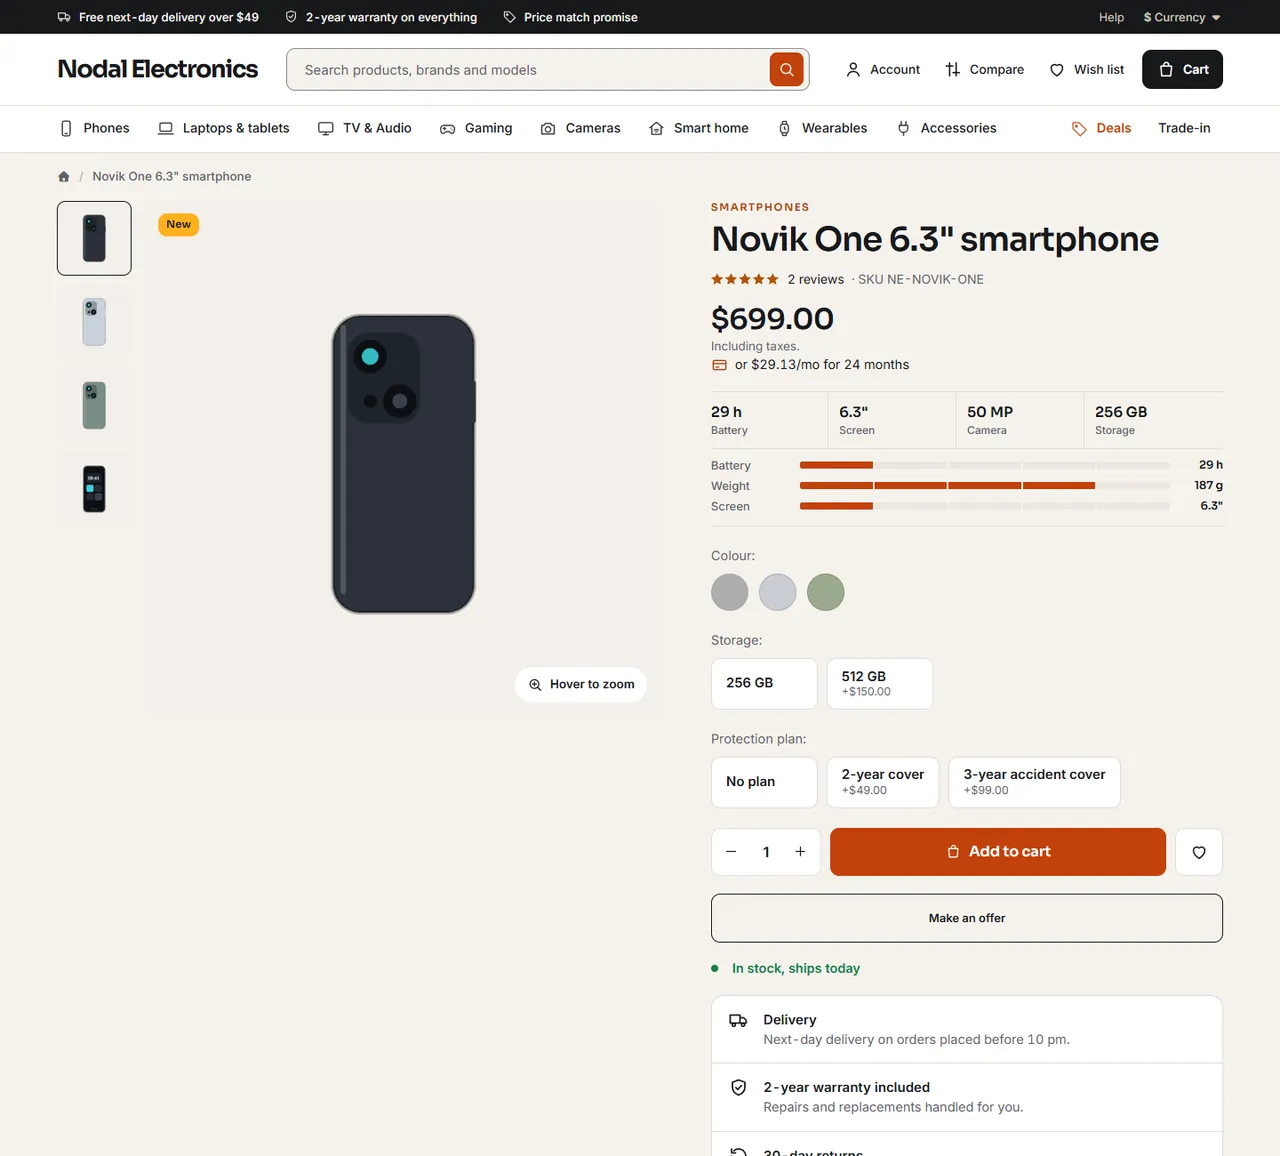Viewport: 1280px width, 1156px height.
Task: Select the 2-year cover protection plan
Action: pyautogui.click(x=883, y=782)
